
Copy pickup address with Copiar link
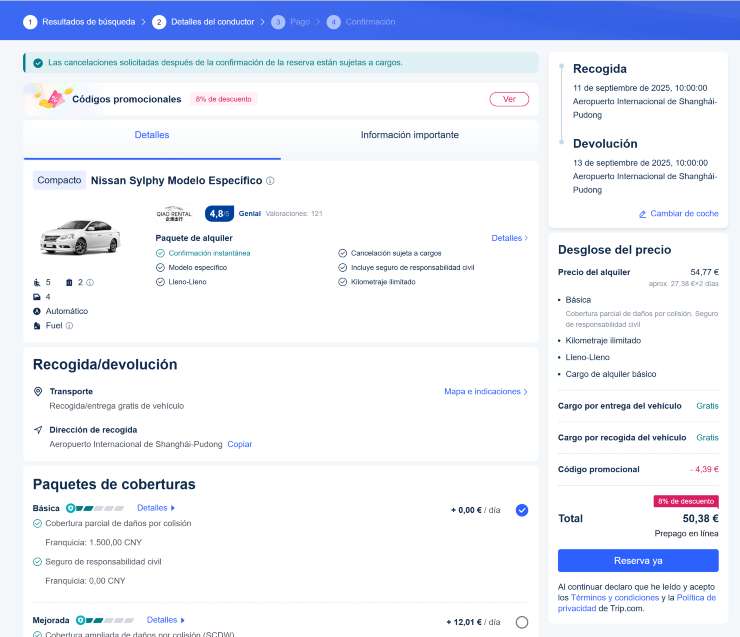(240, 444)
